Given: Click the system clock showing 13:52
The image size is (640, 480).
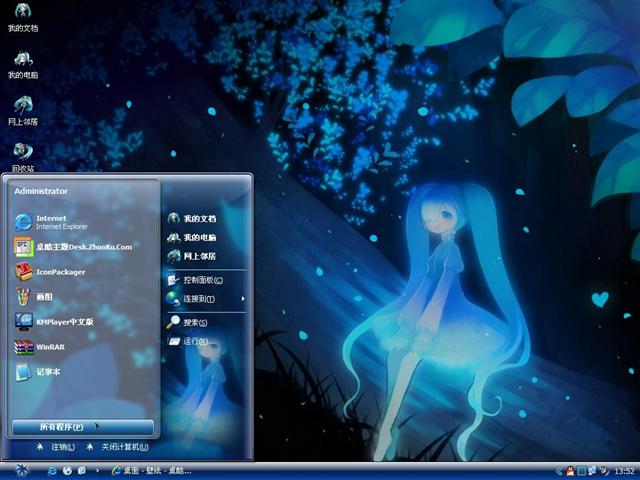Looking at the screenshot, I should click(624, 470).
